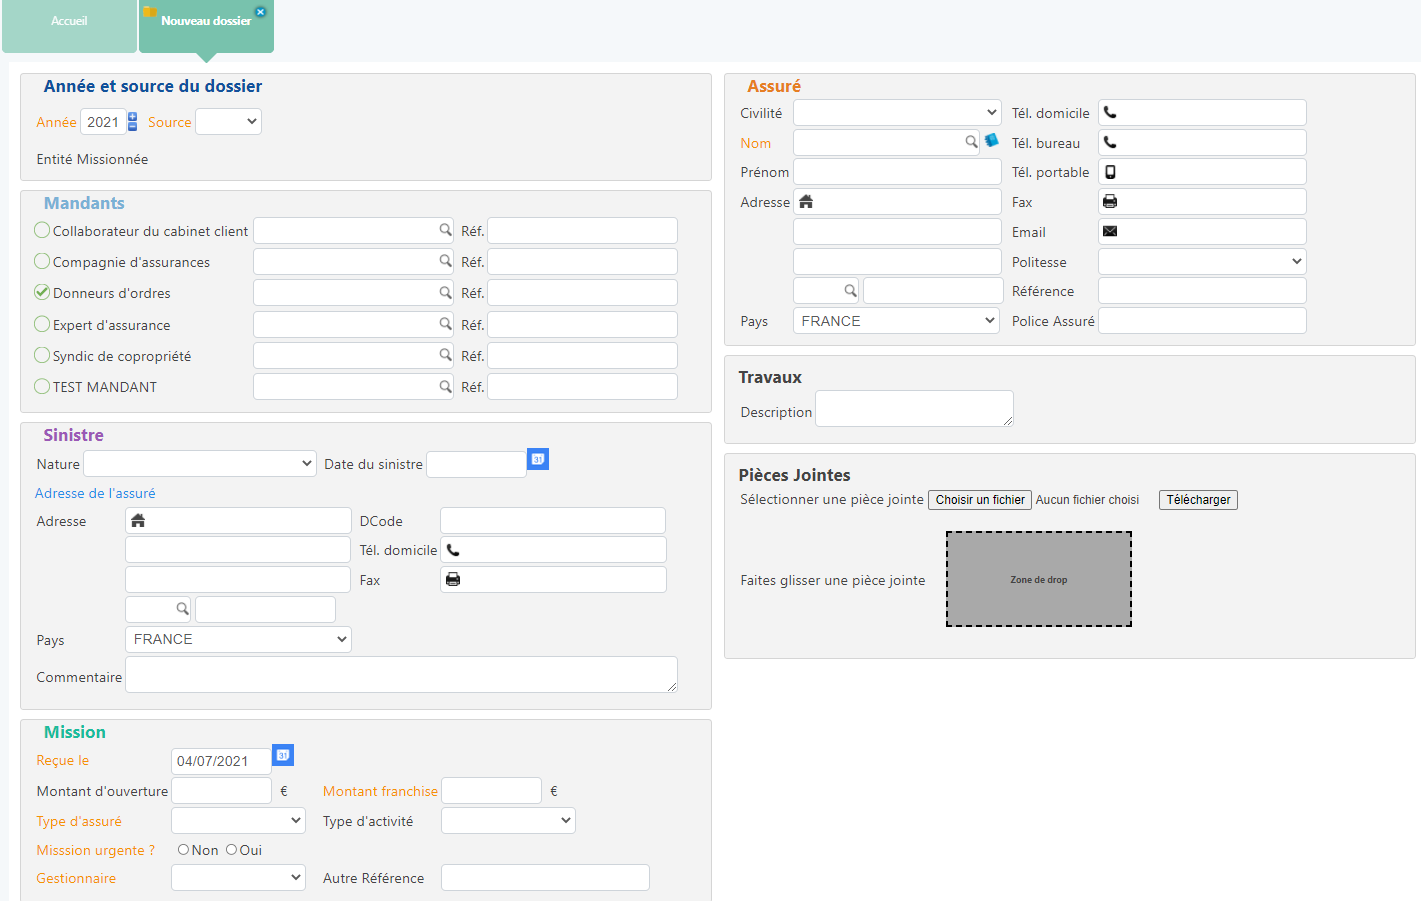Click search icon in Expert d'assurance field
The height and width of the screenshot is (901, 1421).
click(445, 324)
